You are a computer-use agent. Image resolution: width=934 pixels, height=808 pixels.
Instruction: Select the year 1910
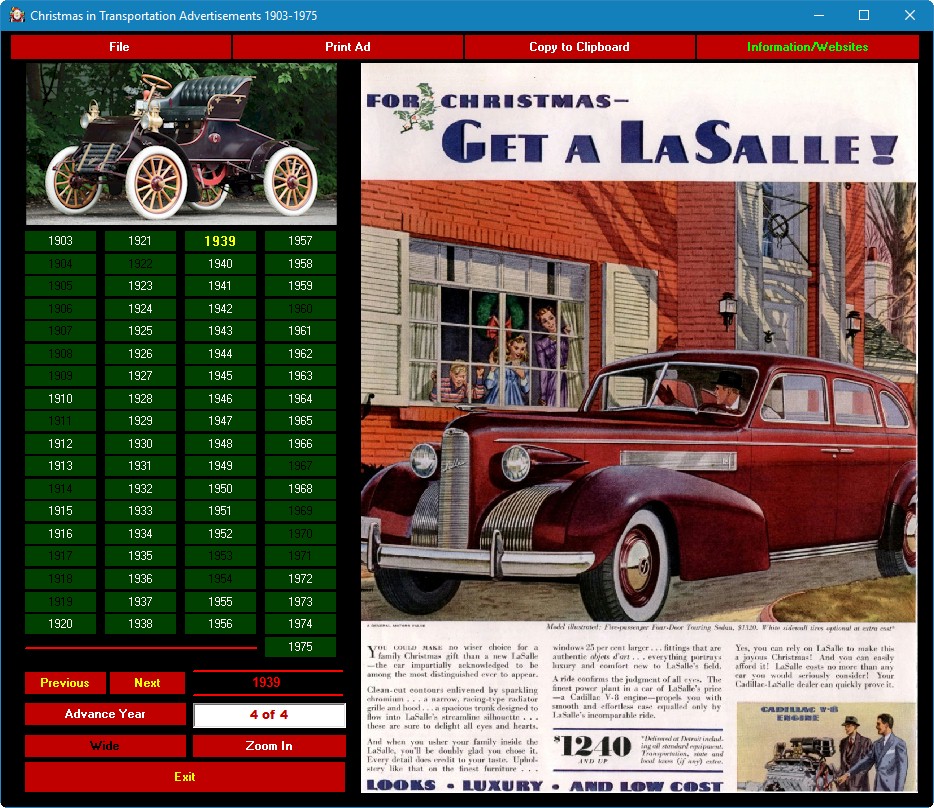point(60,399)
